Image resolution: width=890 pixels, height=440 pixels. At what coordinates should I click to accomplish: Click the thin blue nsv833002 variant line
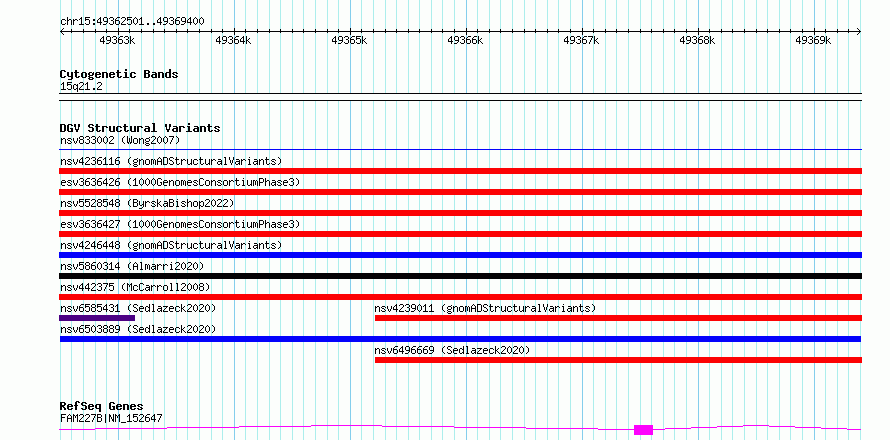[x=460, y=150]
